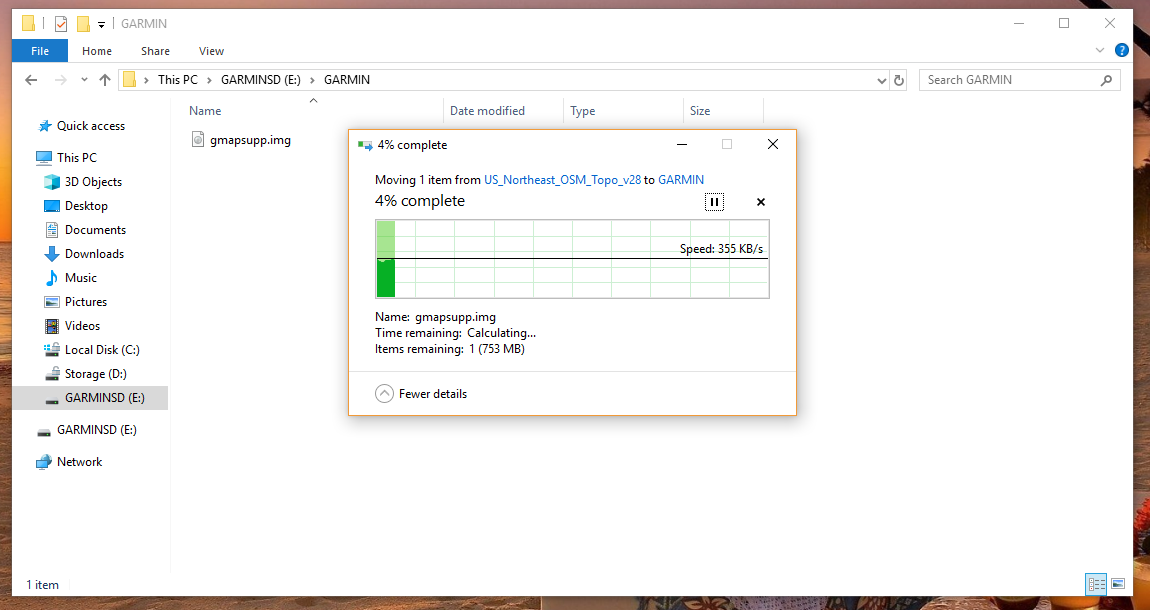Click the New folder quick access icon
This screenshot has height=610, width=1150.
(x=83, y=23)
